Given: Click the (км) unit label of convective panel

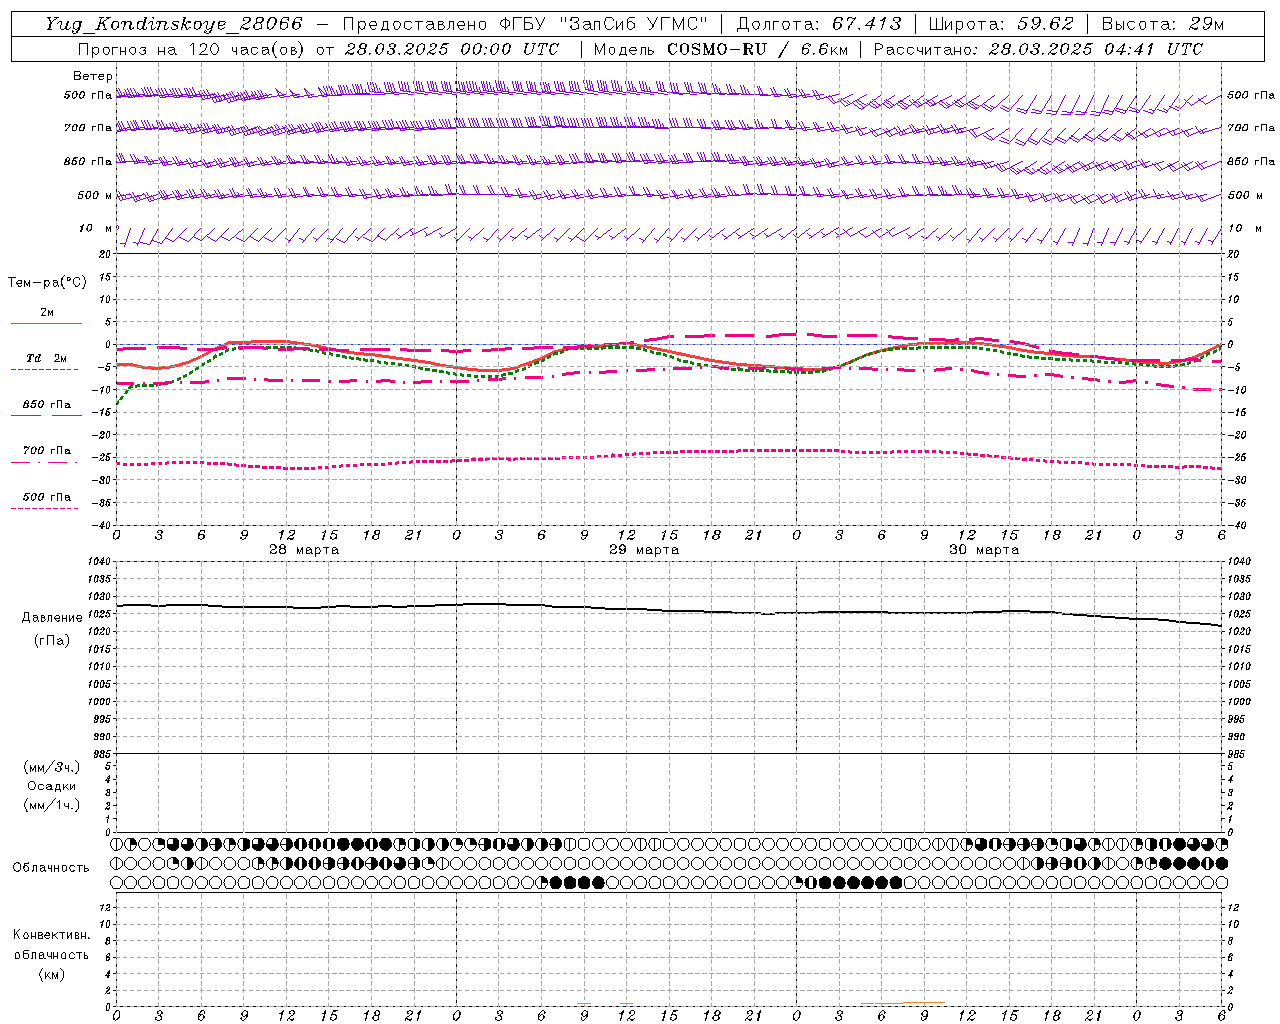Looking at the screenshot, I should click(x=51, y=974).
